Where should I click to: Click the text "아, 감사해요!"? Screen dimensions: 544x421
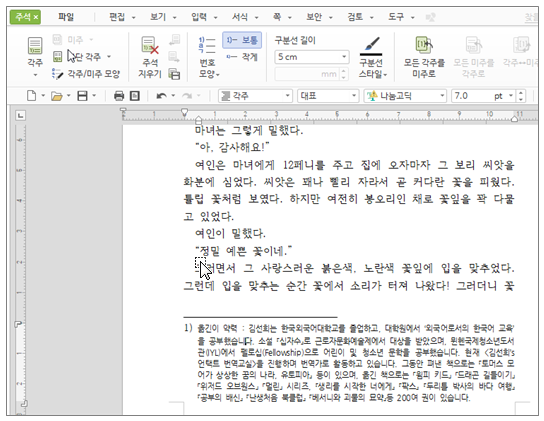pos(232,147)
